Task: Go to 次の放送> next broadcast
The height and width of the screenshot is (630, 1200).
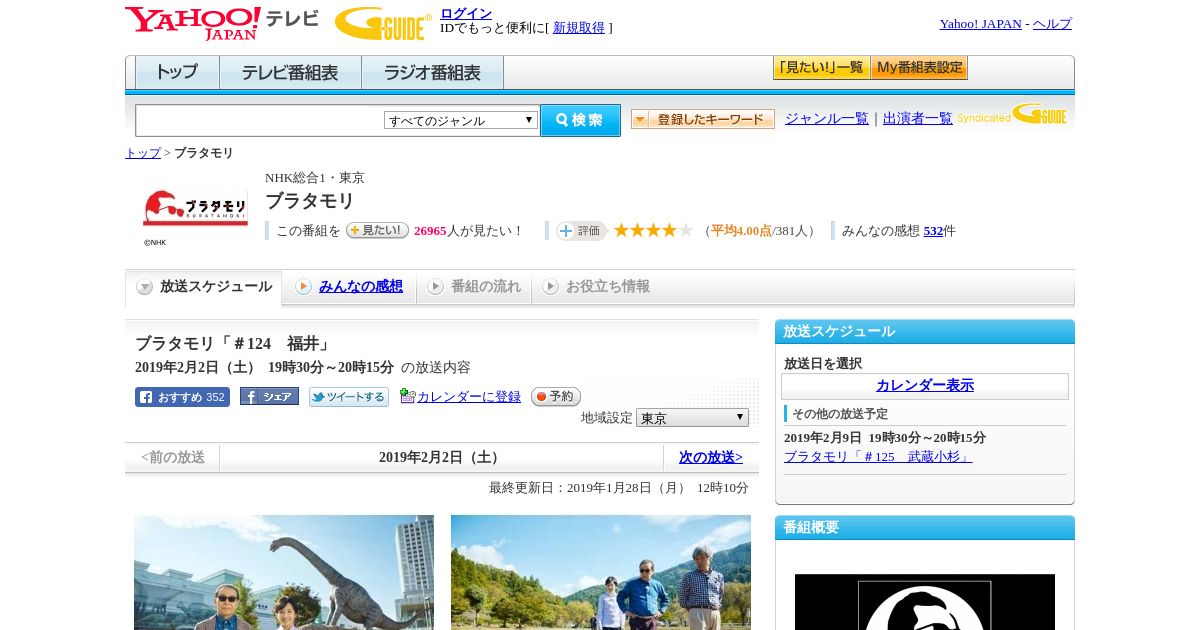Action: pyautogui.click(x=711, y=457)
